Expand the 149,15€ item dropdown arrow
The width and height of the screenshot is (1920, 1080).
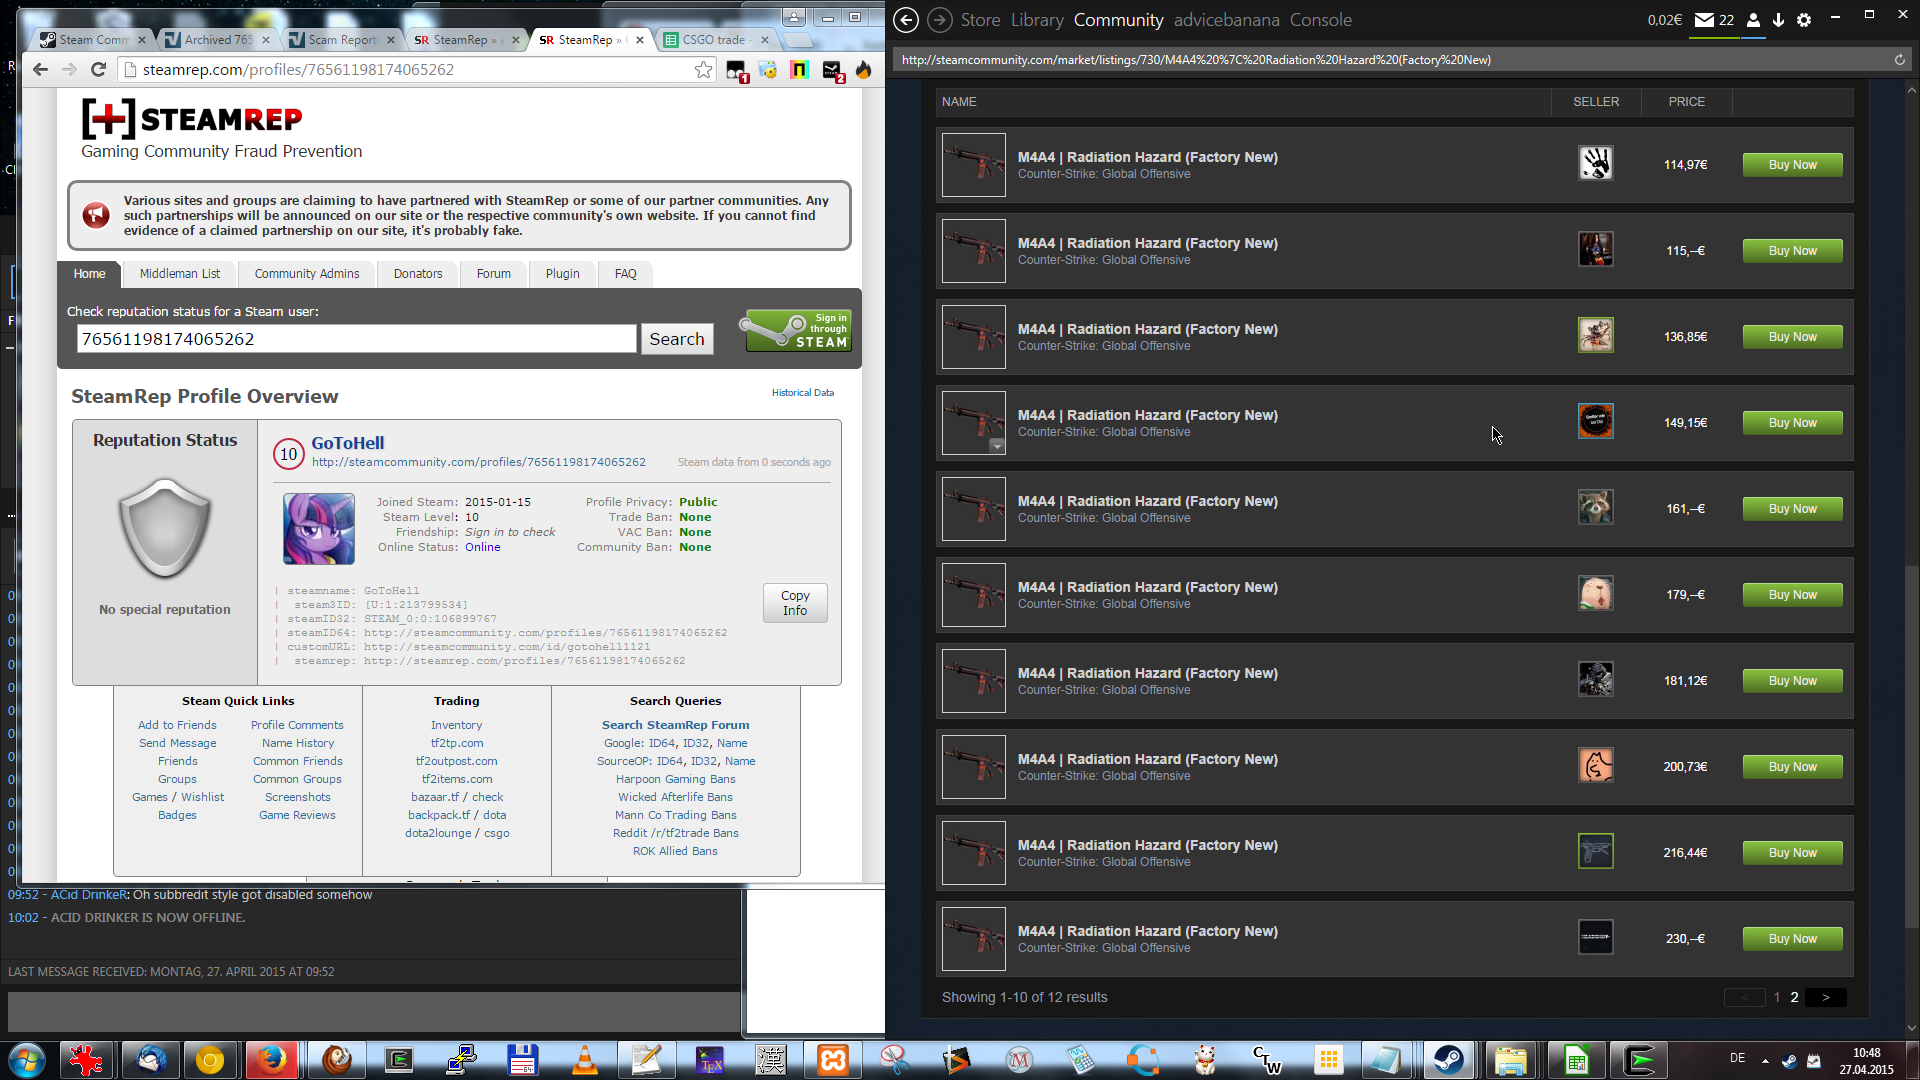(997, 446)
